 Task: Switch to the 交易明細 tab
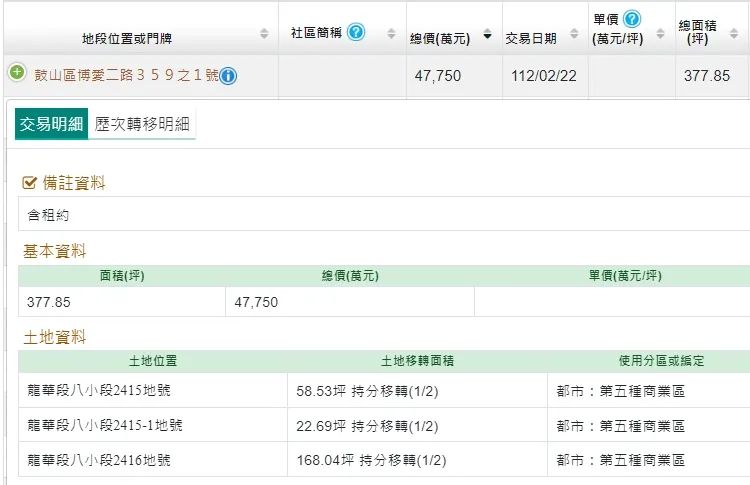(49, 125)
